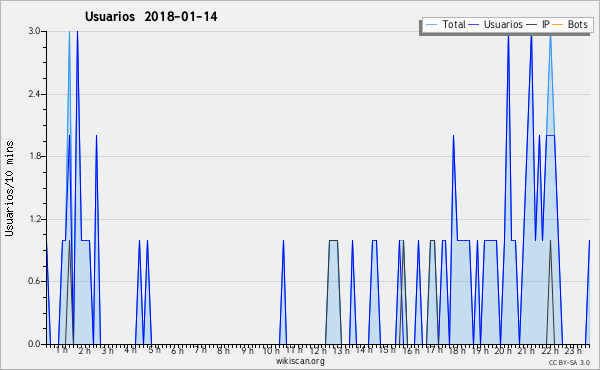Image resolution: width=600 pixels, height=370 pixels.
Task: Click the 21 h axis label
Action: 527,350
